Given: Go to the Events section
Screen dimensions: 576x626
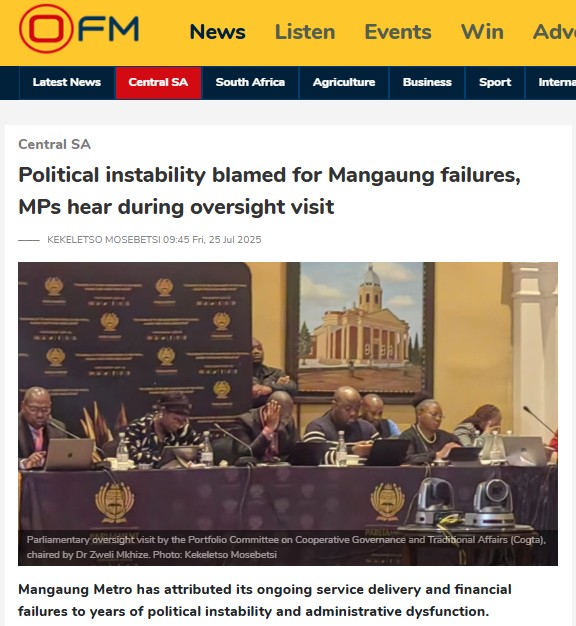Looking at the screenshot, I should click(398, 32).
